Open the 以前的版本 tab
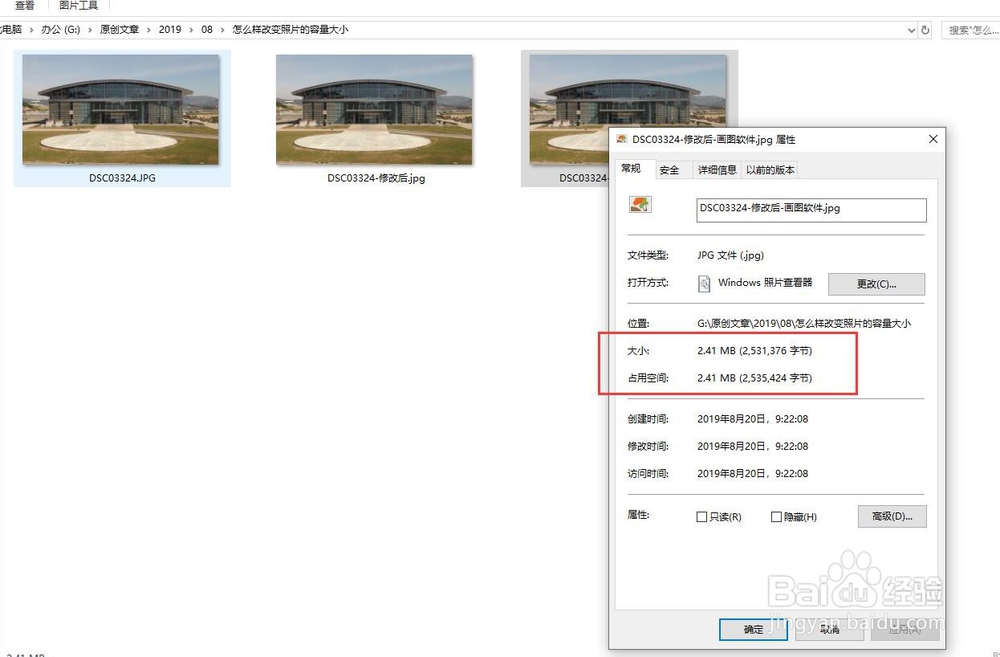The width and height of the screenshot is (1000, 657). click(x=770, y=170)
